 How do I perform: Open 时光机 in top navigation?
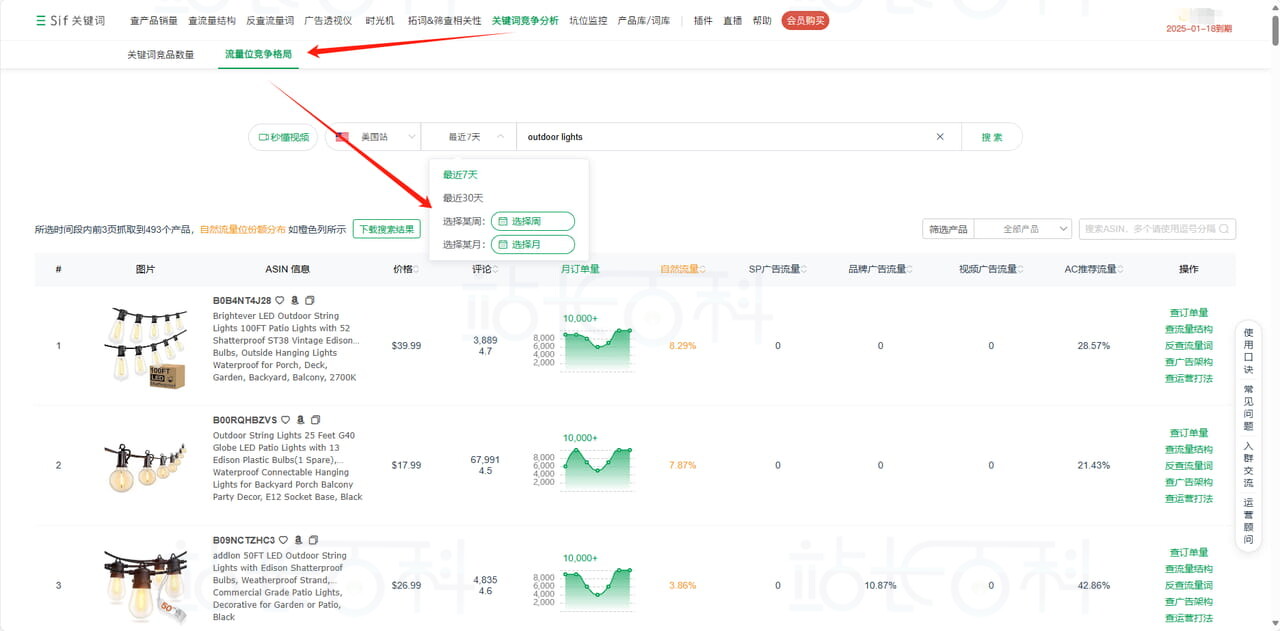click(x=380, y=21)
